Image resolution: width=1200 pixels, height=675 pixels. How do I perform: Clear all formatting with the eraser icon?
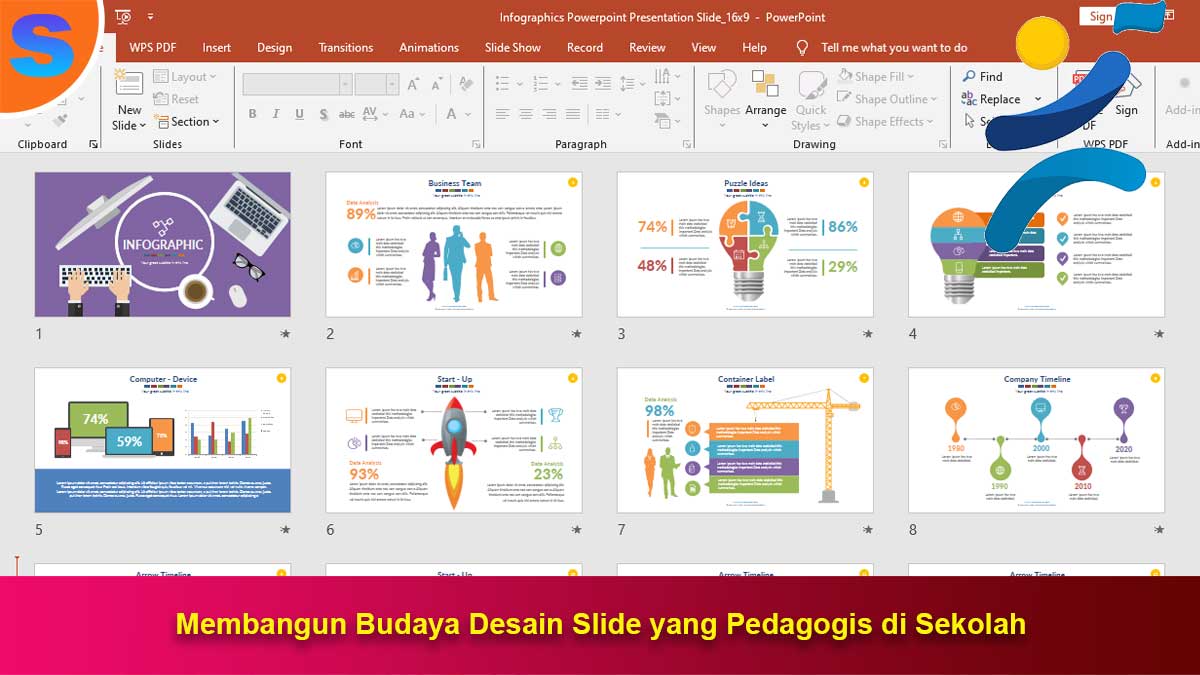[465, 85]
